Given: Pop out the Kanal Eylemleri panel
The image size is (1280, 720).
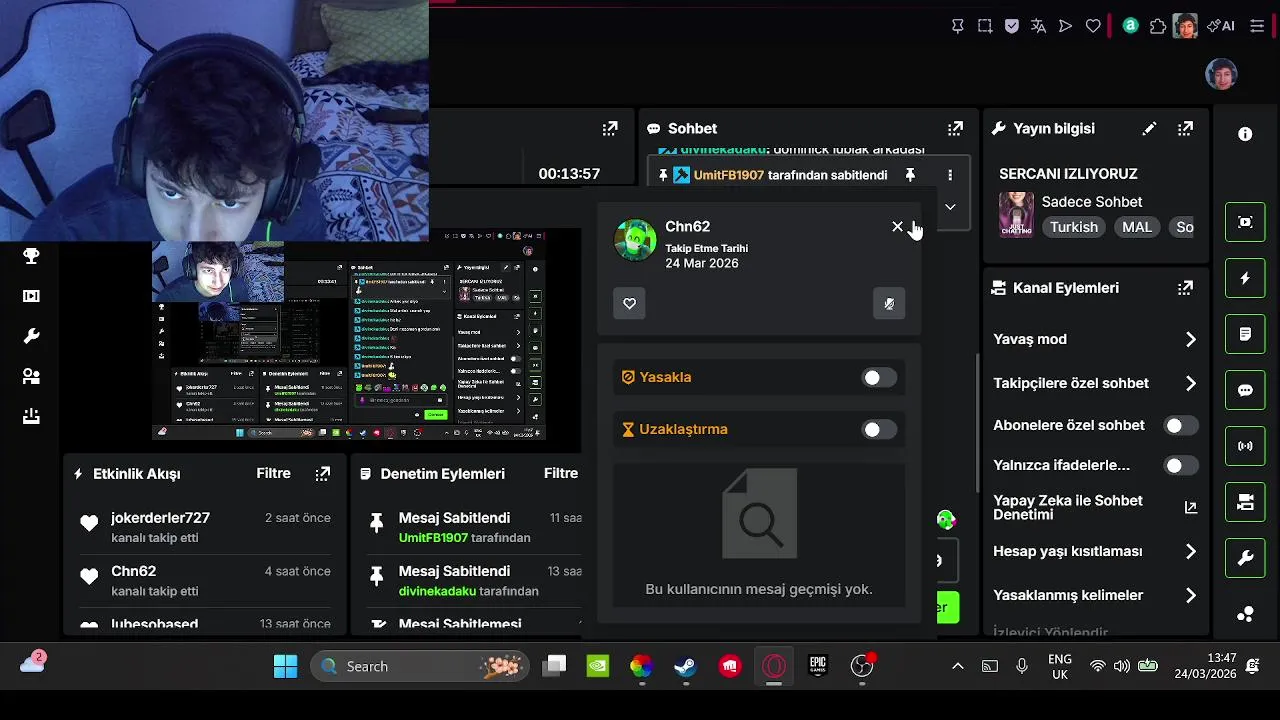Looking at the screenshot, I should click(1185, 287).
